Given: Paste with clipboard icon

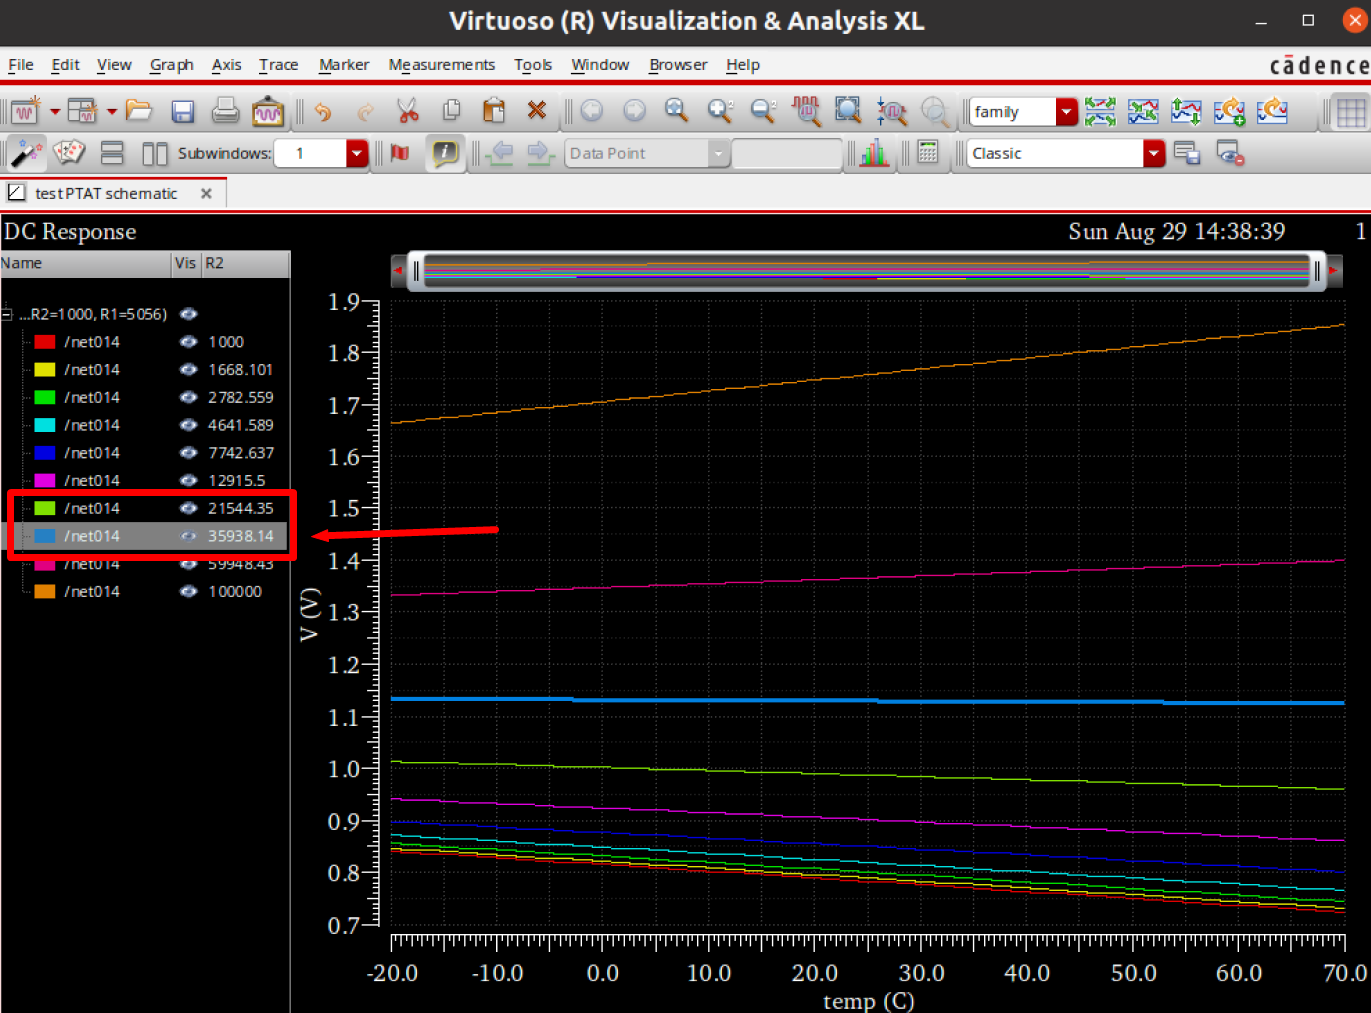Looking at the screenshot, I should 494,110.
